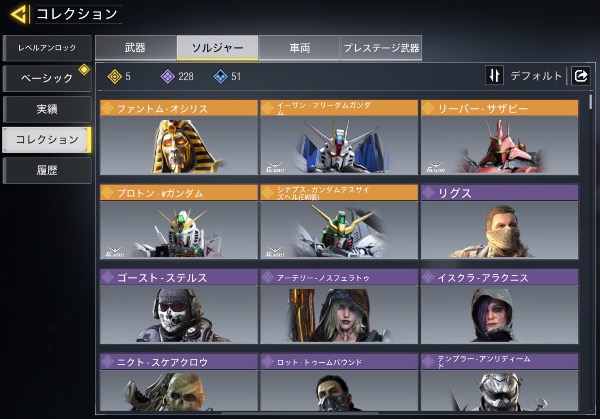Click the gold legendary count icon
The image size is (600, 419).
[x=114, y=77]
